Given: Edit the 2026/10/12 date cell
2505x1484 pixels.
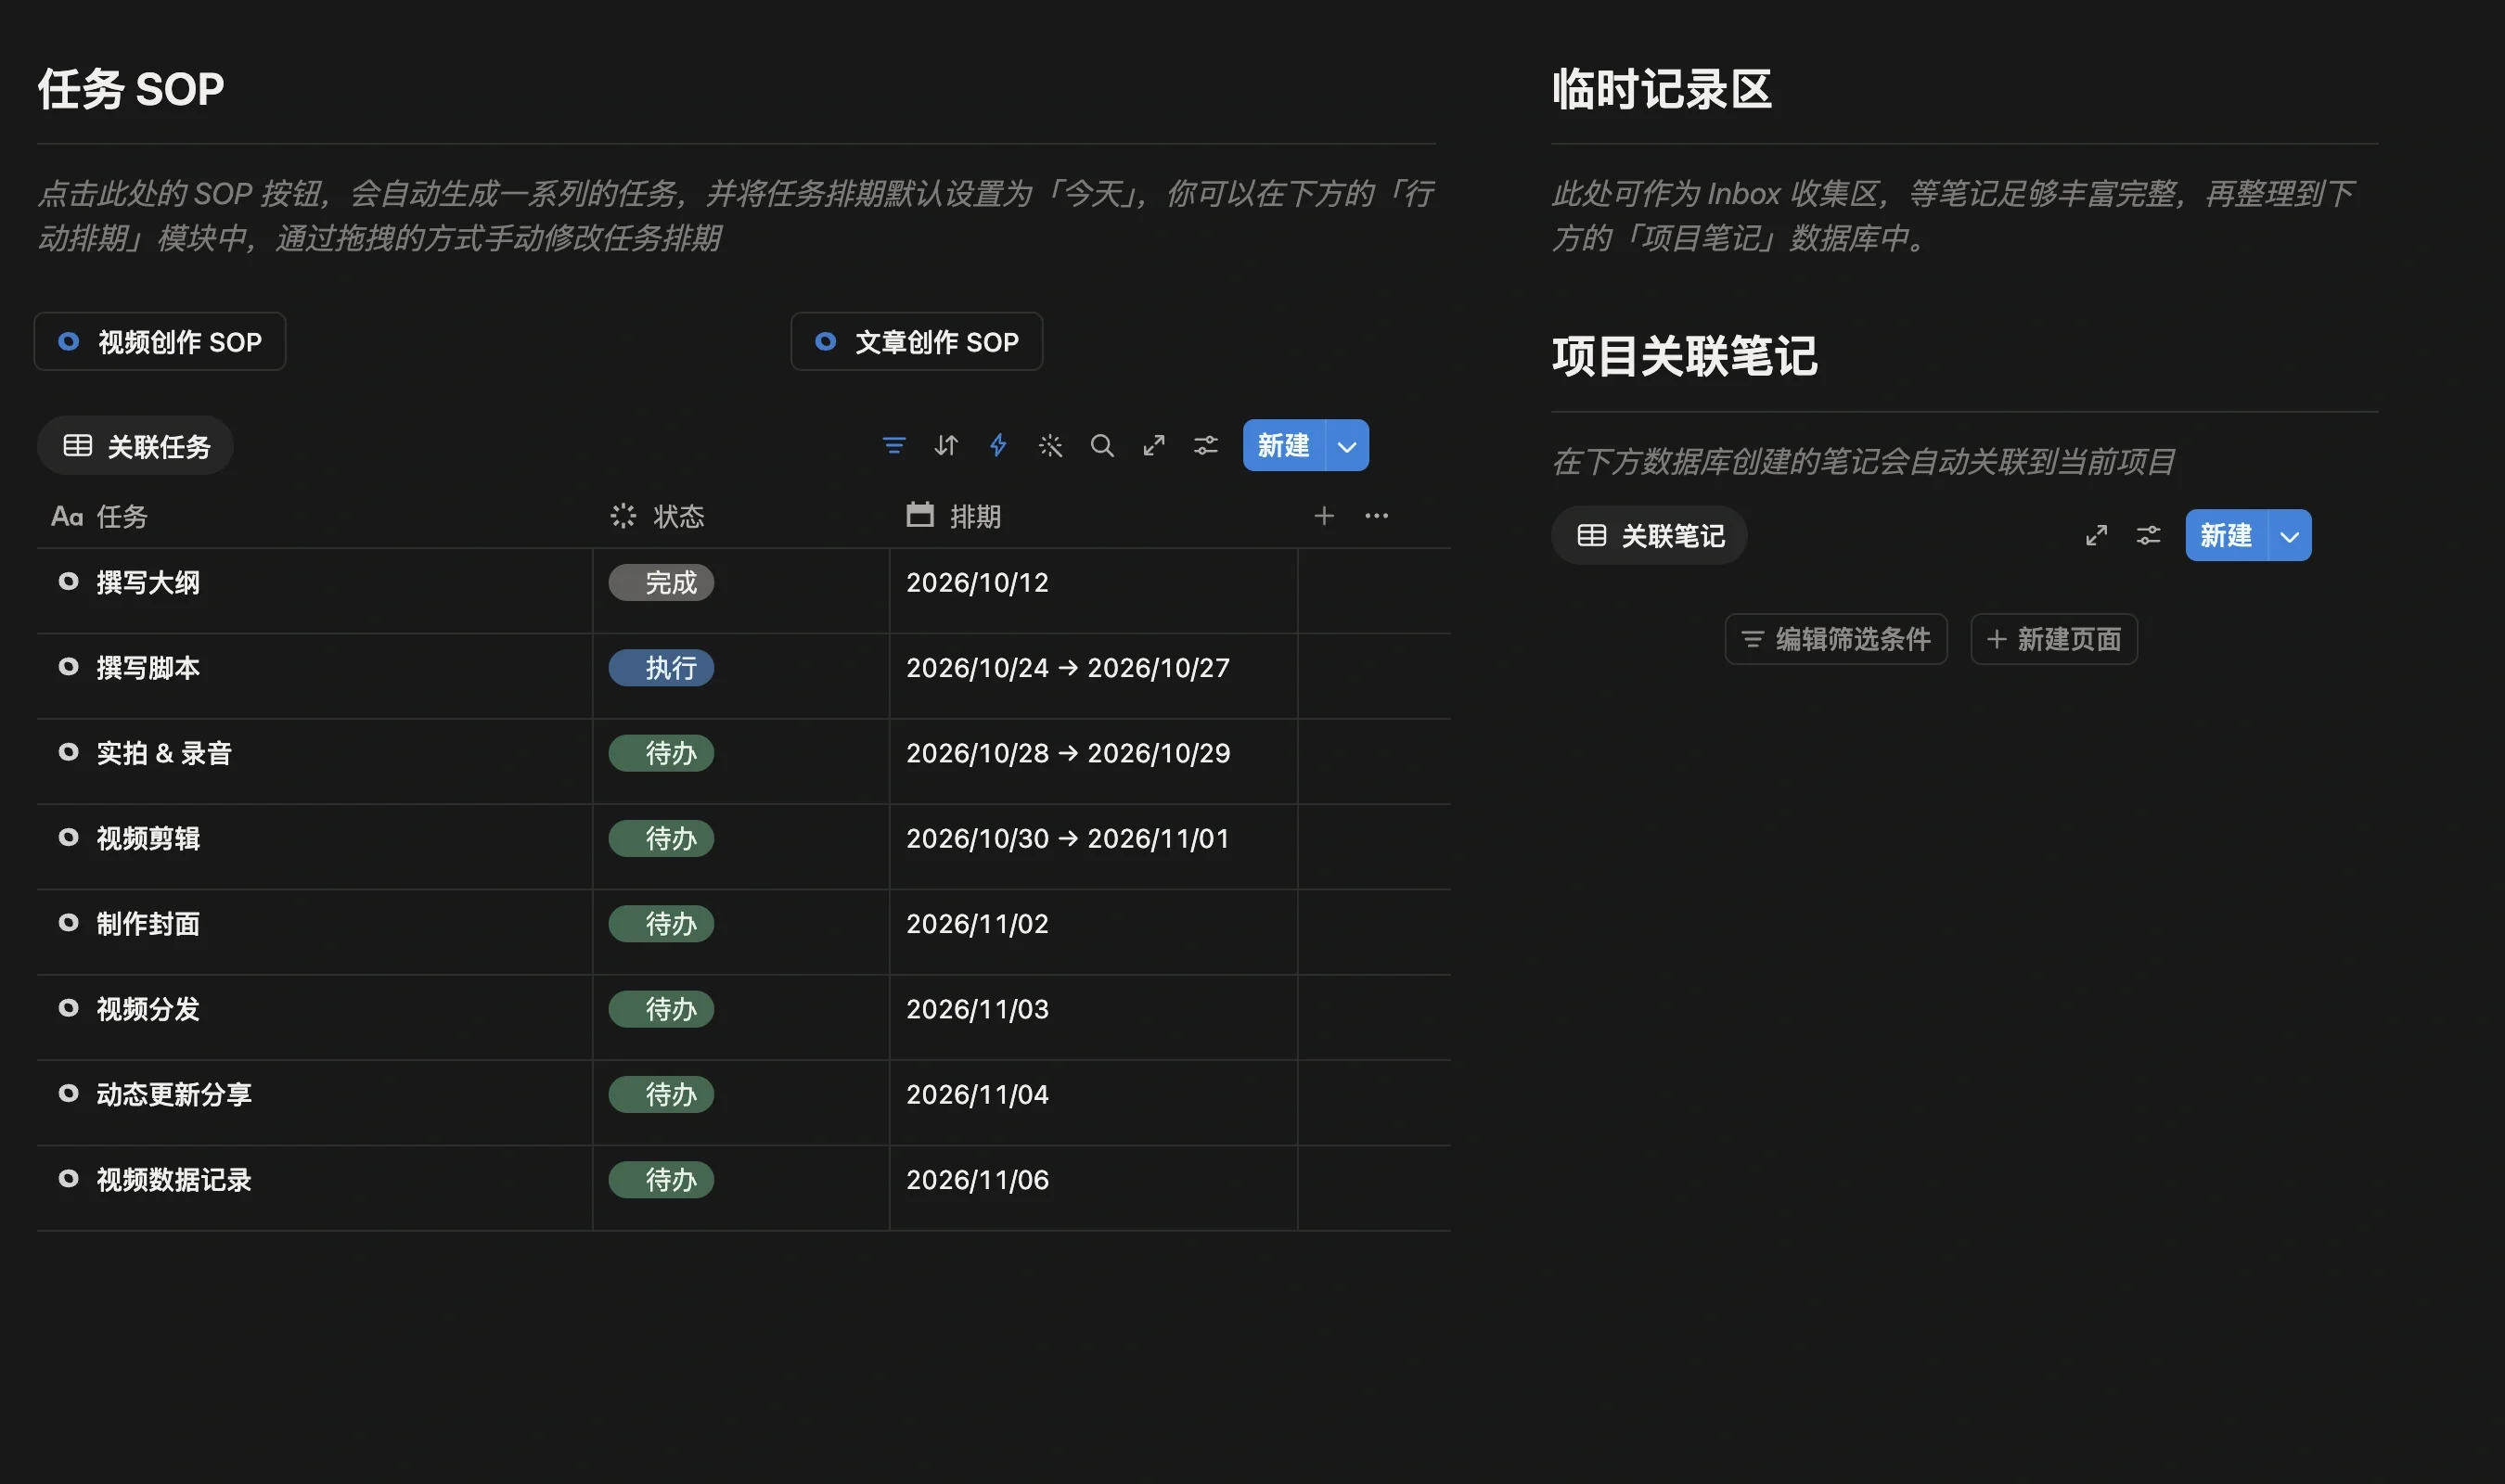Looking at the screenshot, I should click(x=1093, y=590).
